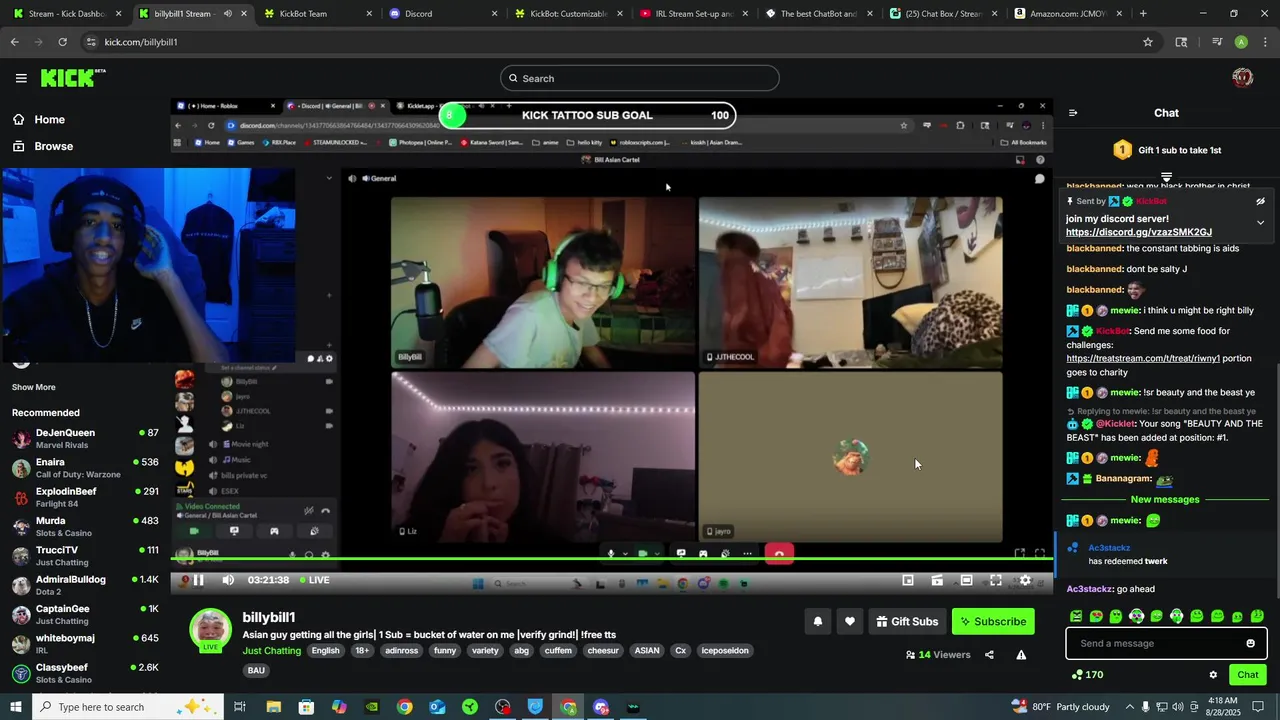The height and width of the screenshot is (720, 1280).
Task: Go to Home in sidebar
Action: (x=39, y=119)
